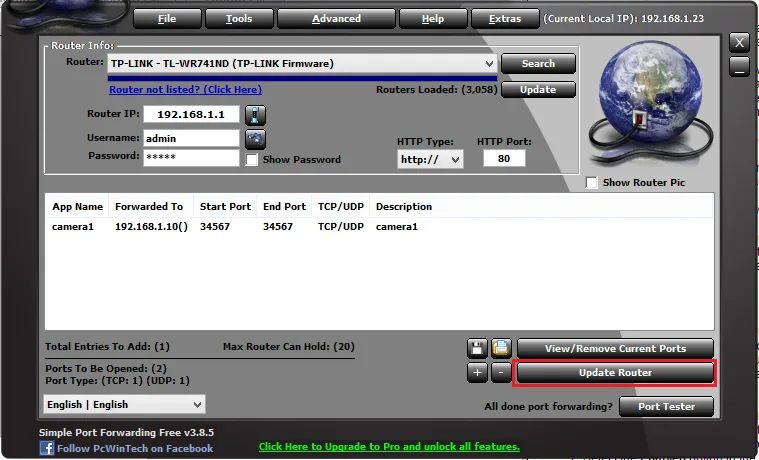Click the default login icon beside Username

[x=255, y=139]
